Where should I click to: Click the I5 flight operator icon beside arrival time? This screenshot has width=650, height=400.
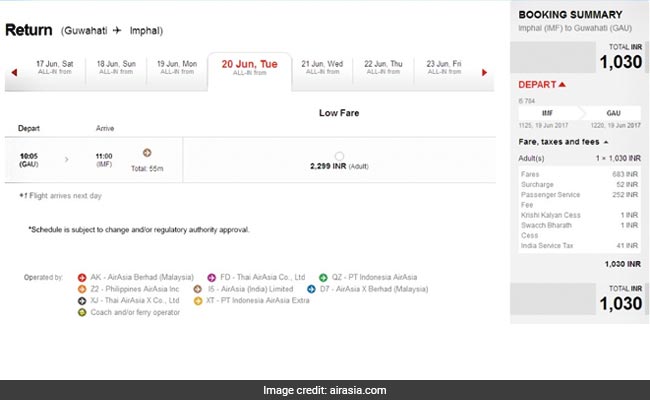coord(147,153)
